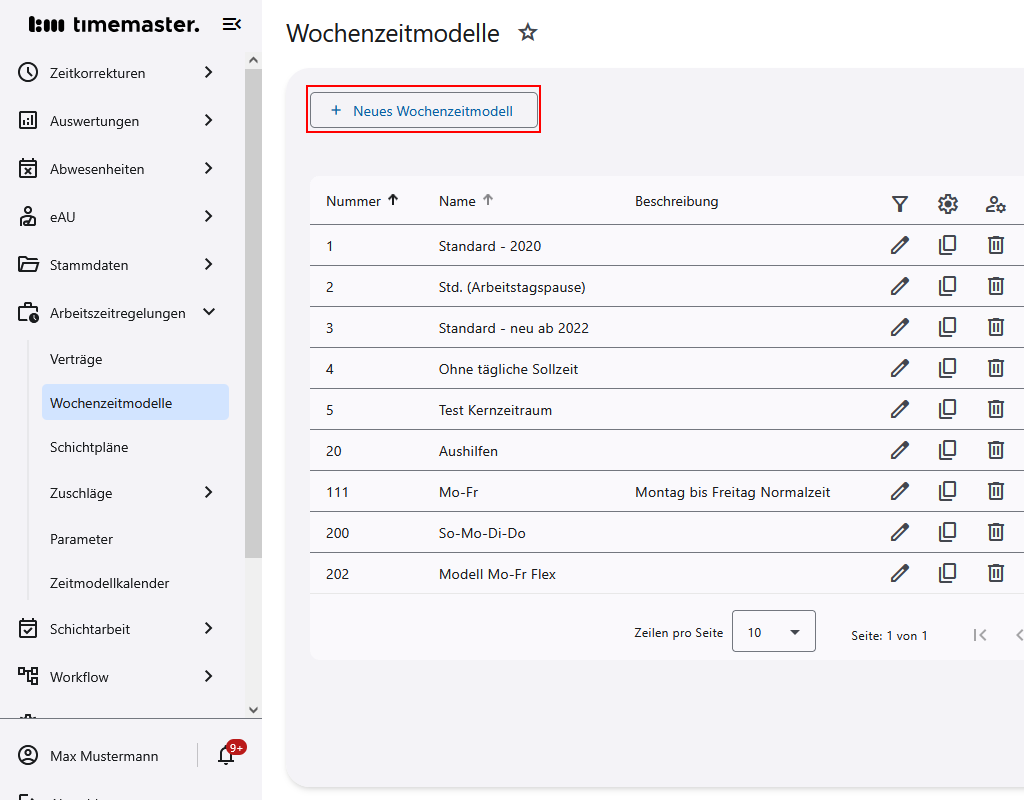Open notifications via the bell icon
The height and width of the screenshot is (800, 1024).
(x=224, y=755)
